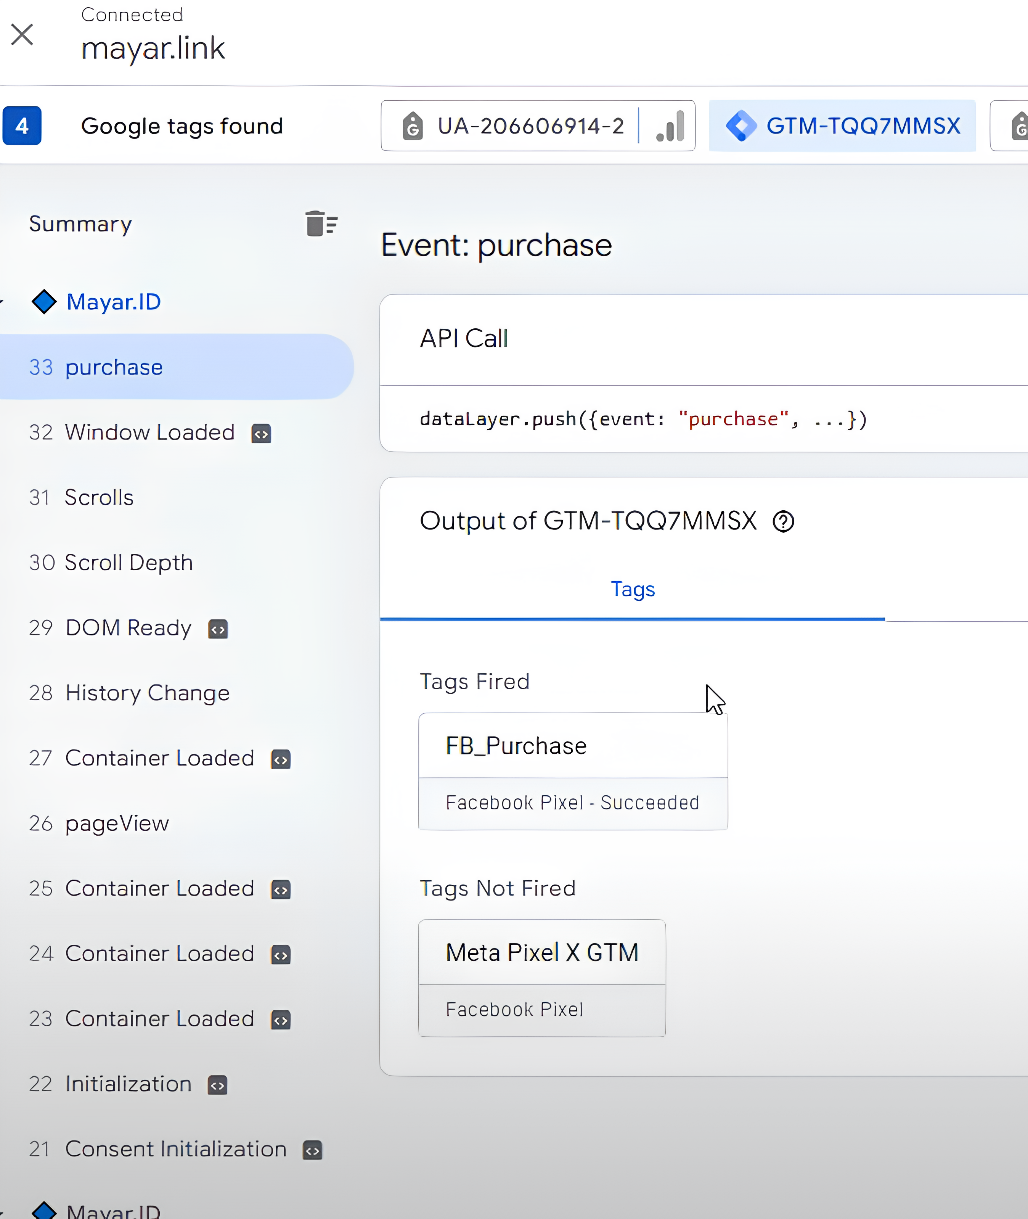Click code icon on event 23 row
Image resolution: width=1028 pixels, height=1219 pixels.
[x=281, y=1020]
